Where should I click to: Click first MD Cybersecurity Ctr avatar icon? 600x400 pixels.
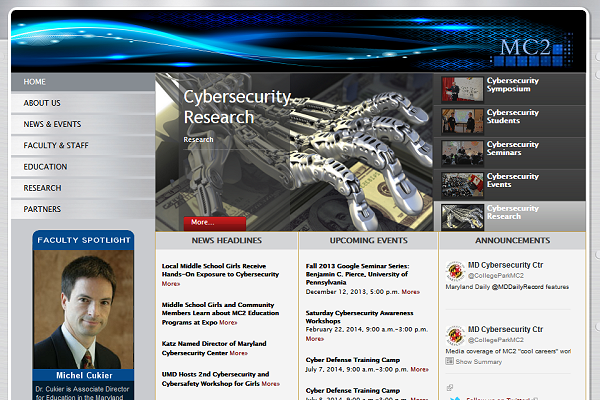[x=455, y=271]
